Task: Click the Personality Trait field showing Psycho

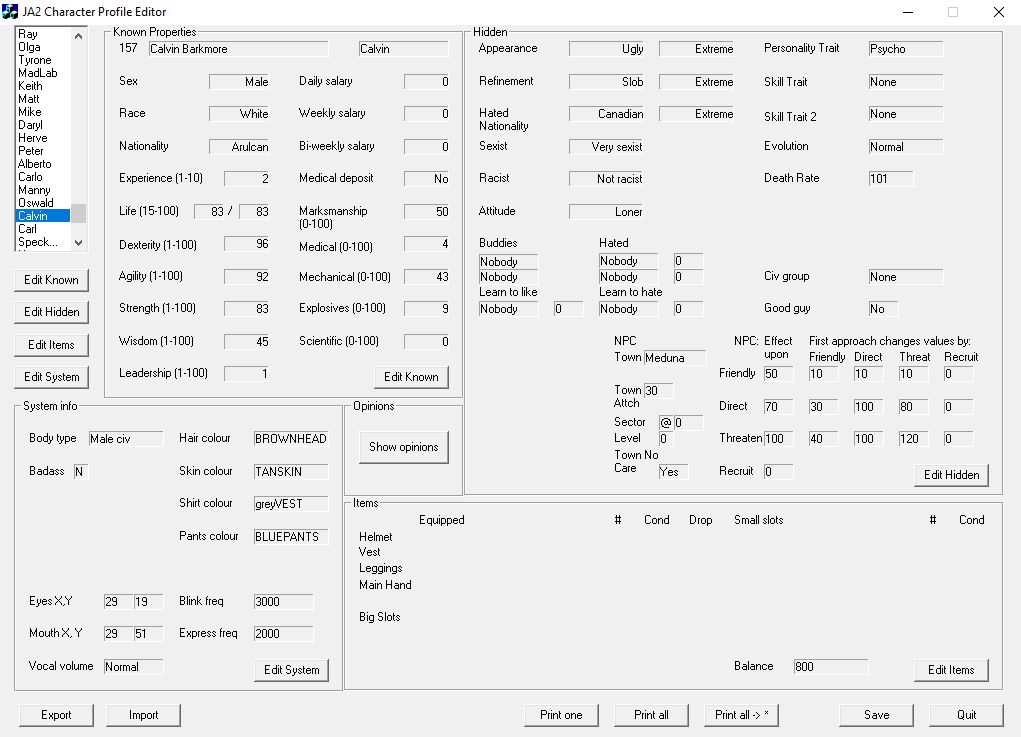Action: tap(906, 49)
